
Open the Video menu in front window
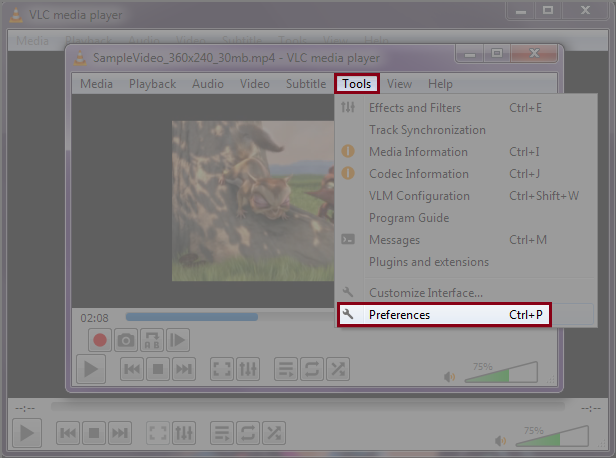[255, 84]
